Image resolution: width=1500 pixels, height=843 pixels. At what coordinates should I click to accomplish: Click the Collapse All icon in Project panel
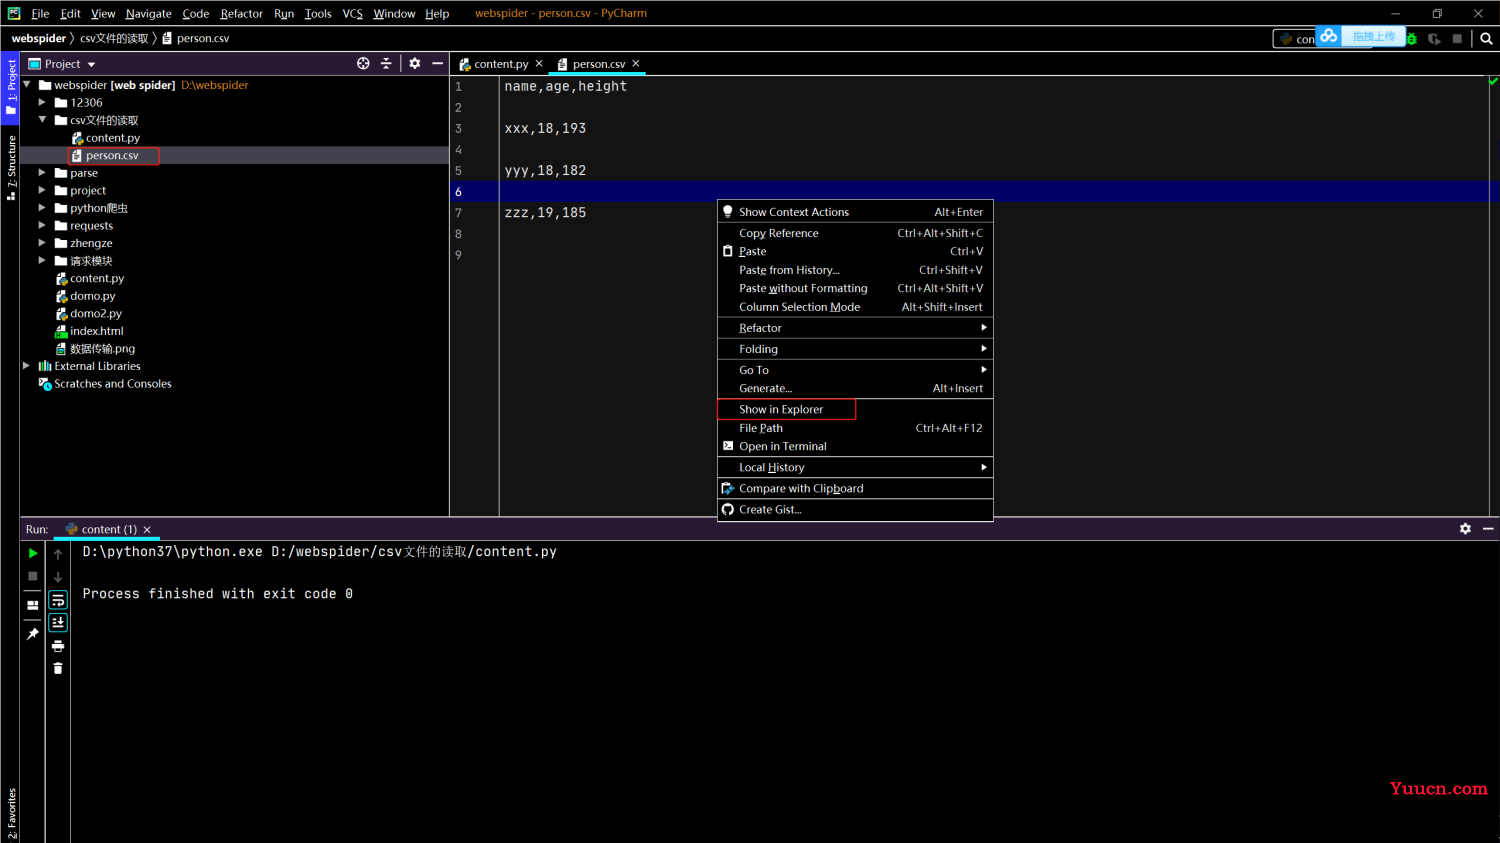point(386,63)
